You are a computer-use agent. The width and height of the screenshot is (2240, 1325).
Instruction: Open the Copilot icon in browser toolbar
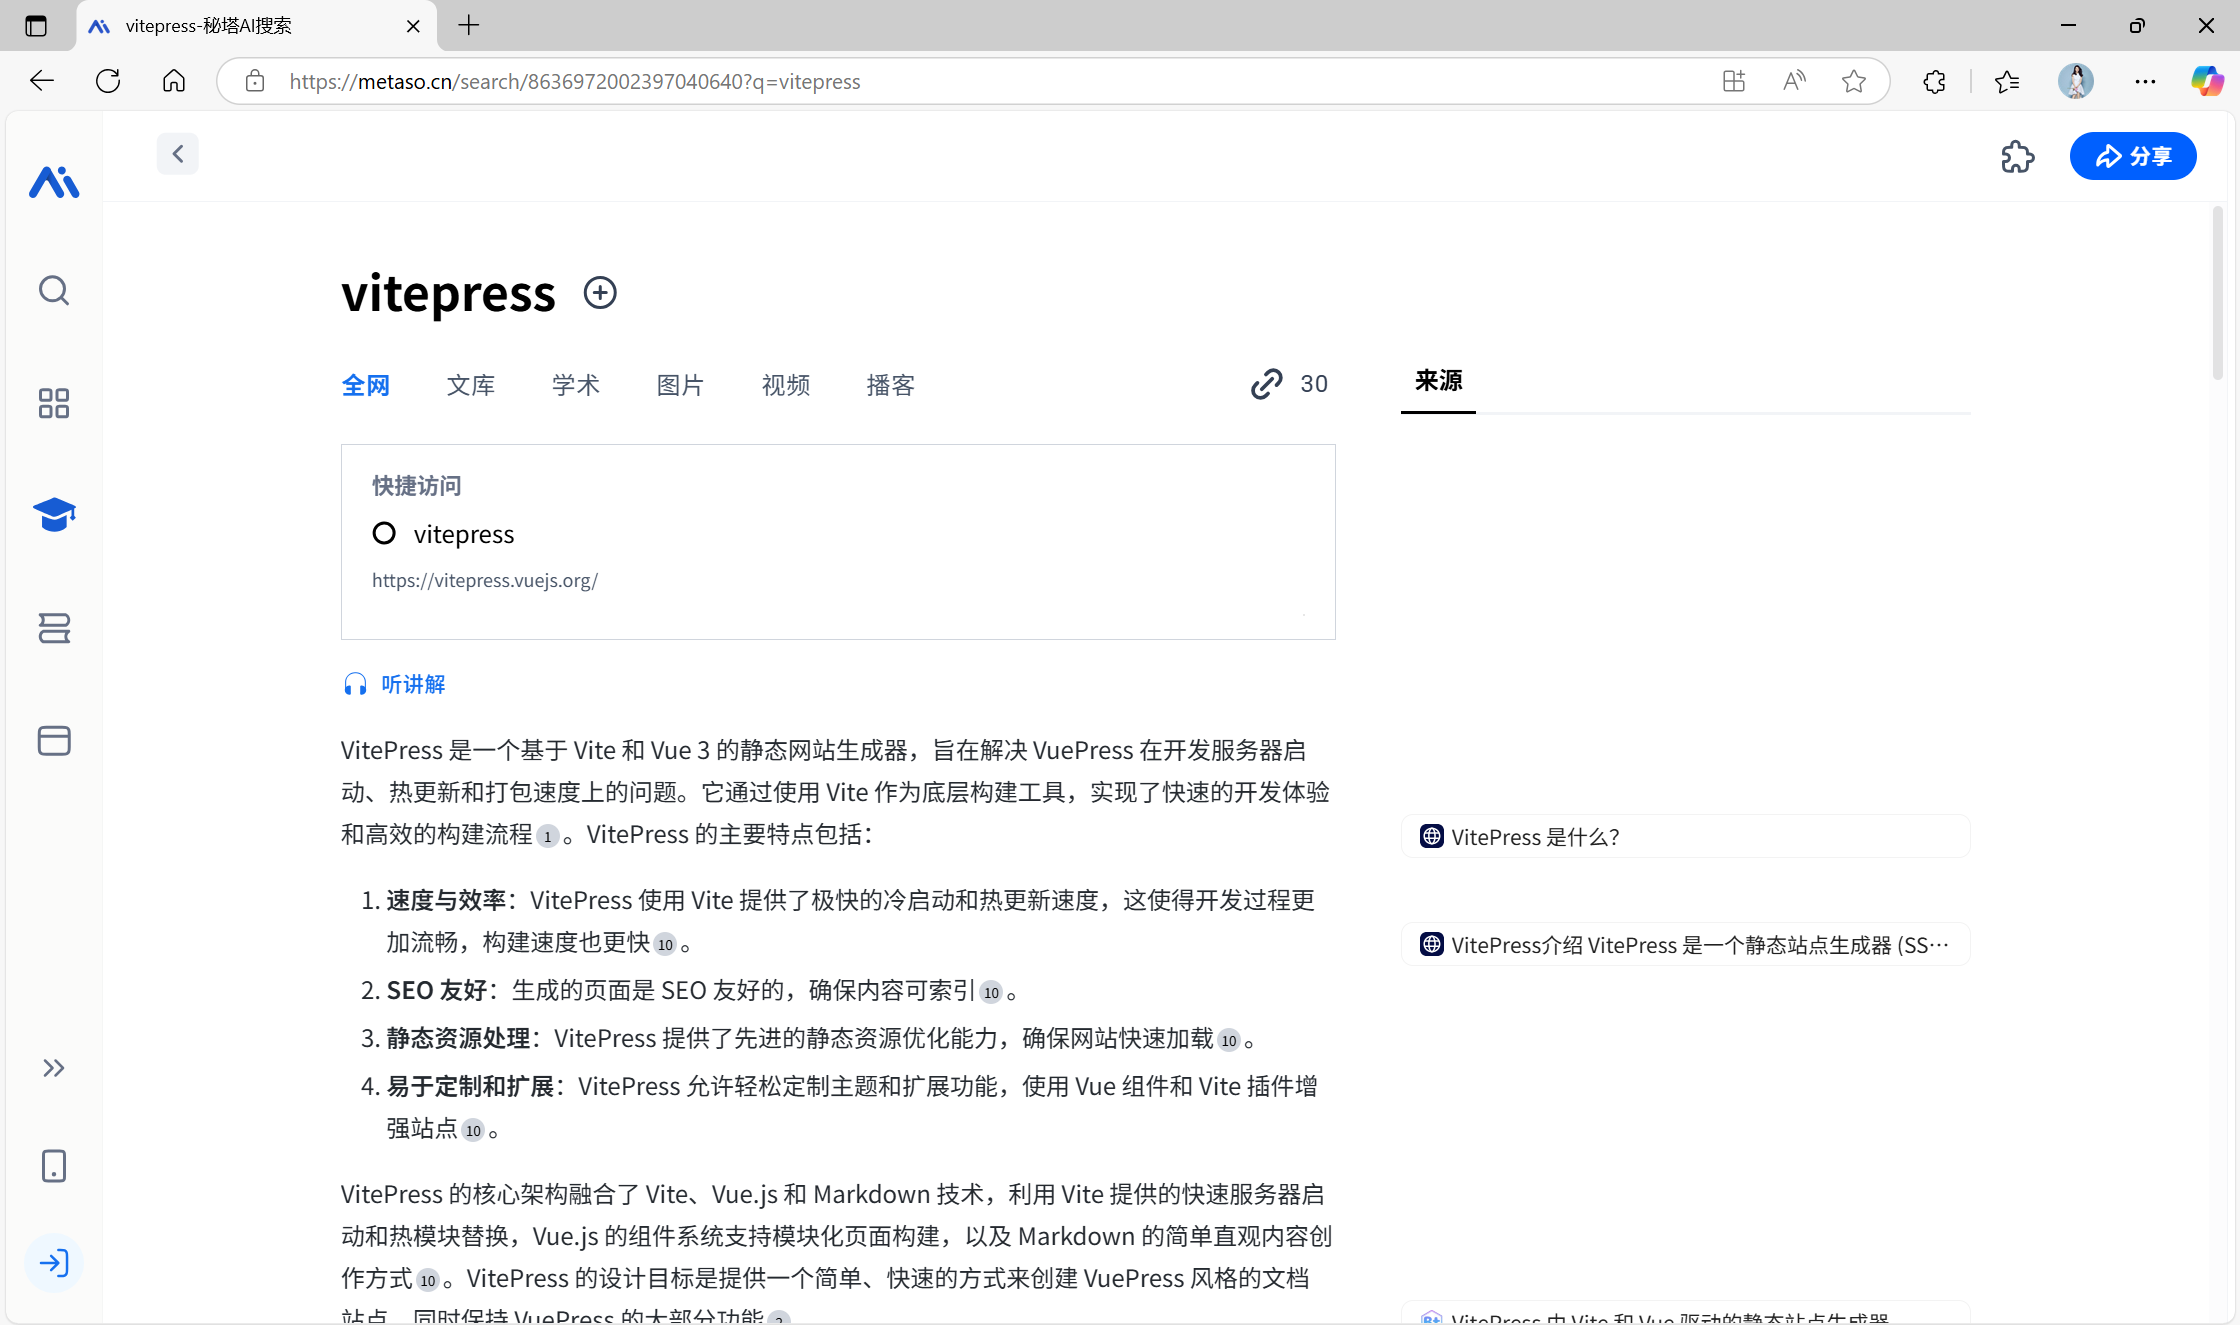pos(2207,81)
